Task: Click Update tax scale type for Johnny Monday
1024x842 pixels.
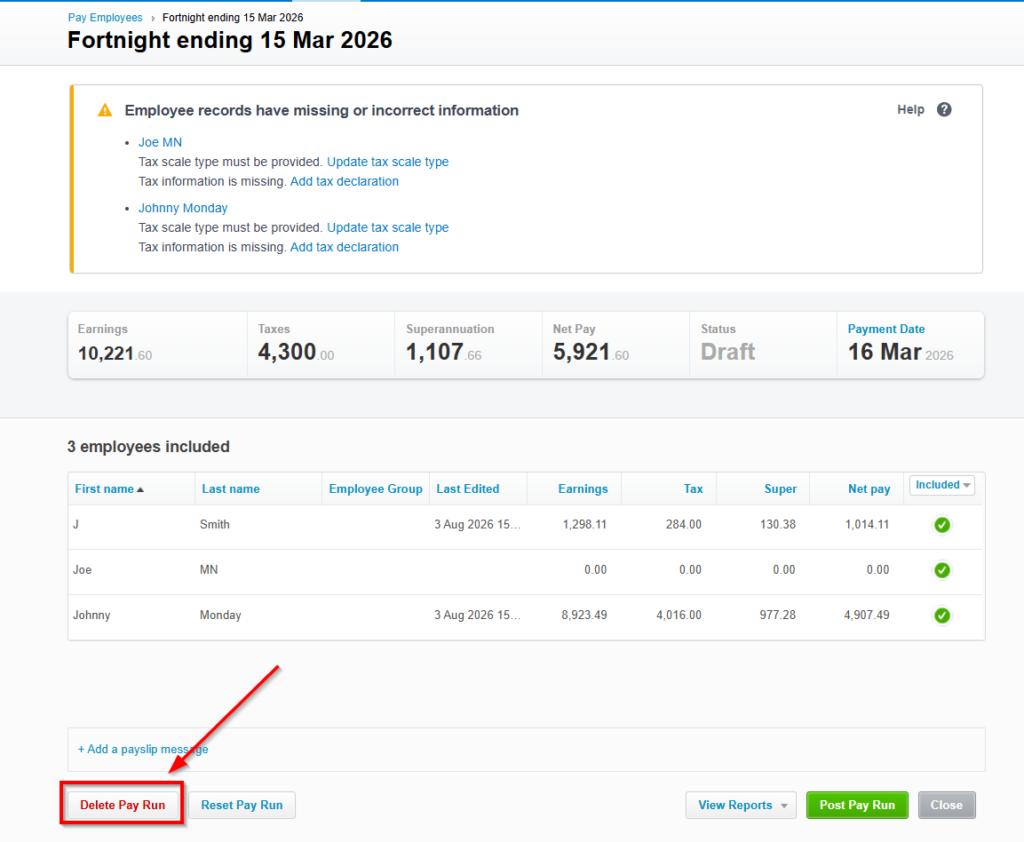Action: (388, 227)
